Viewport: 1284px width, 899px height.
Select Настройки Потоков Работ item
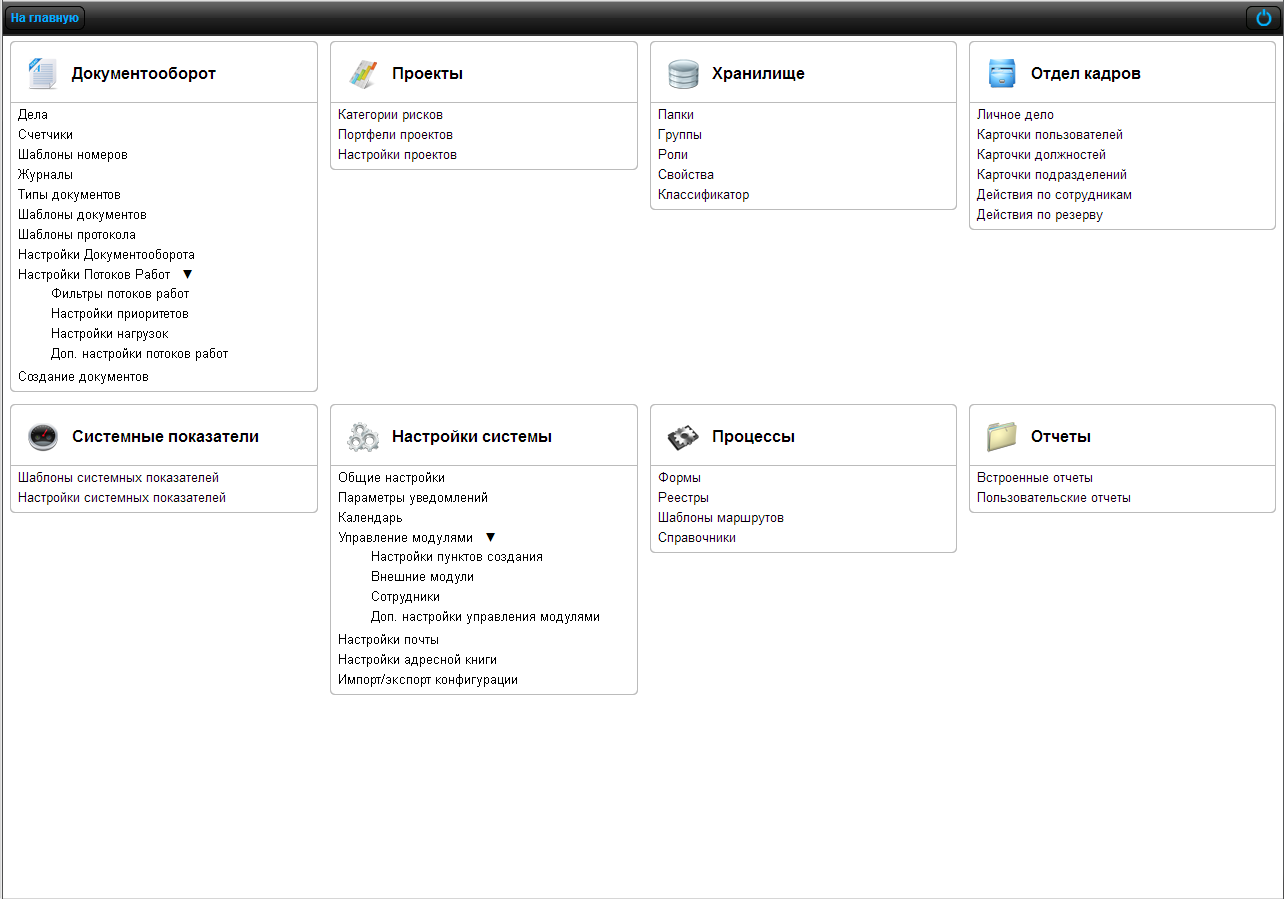[x=94, y=274]
